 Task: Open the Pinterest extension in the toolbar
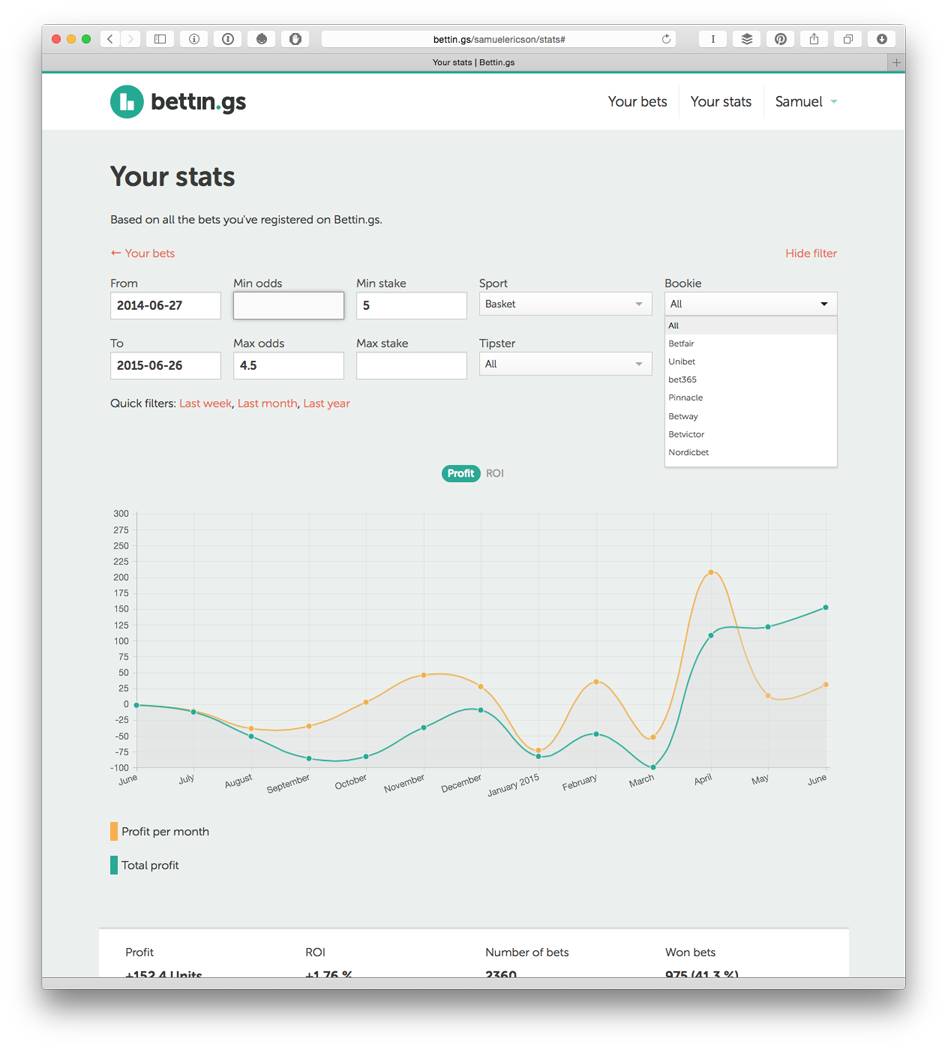click(x=780, y=38)
